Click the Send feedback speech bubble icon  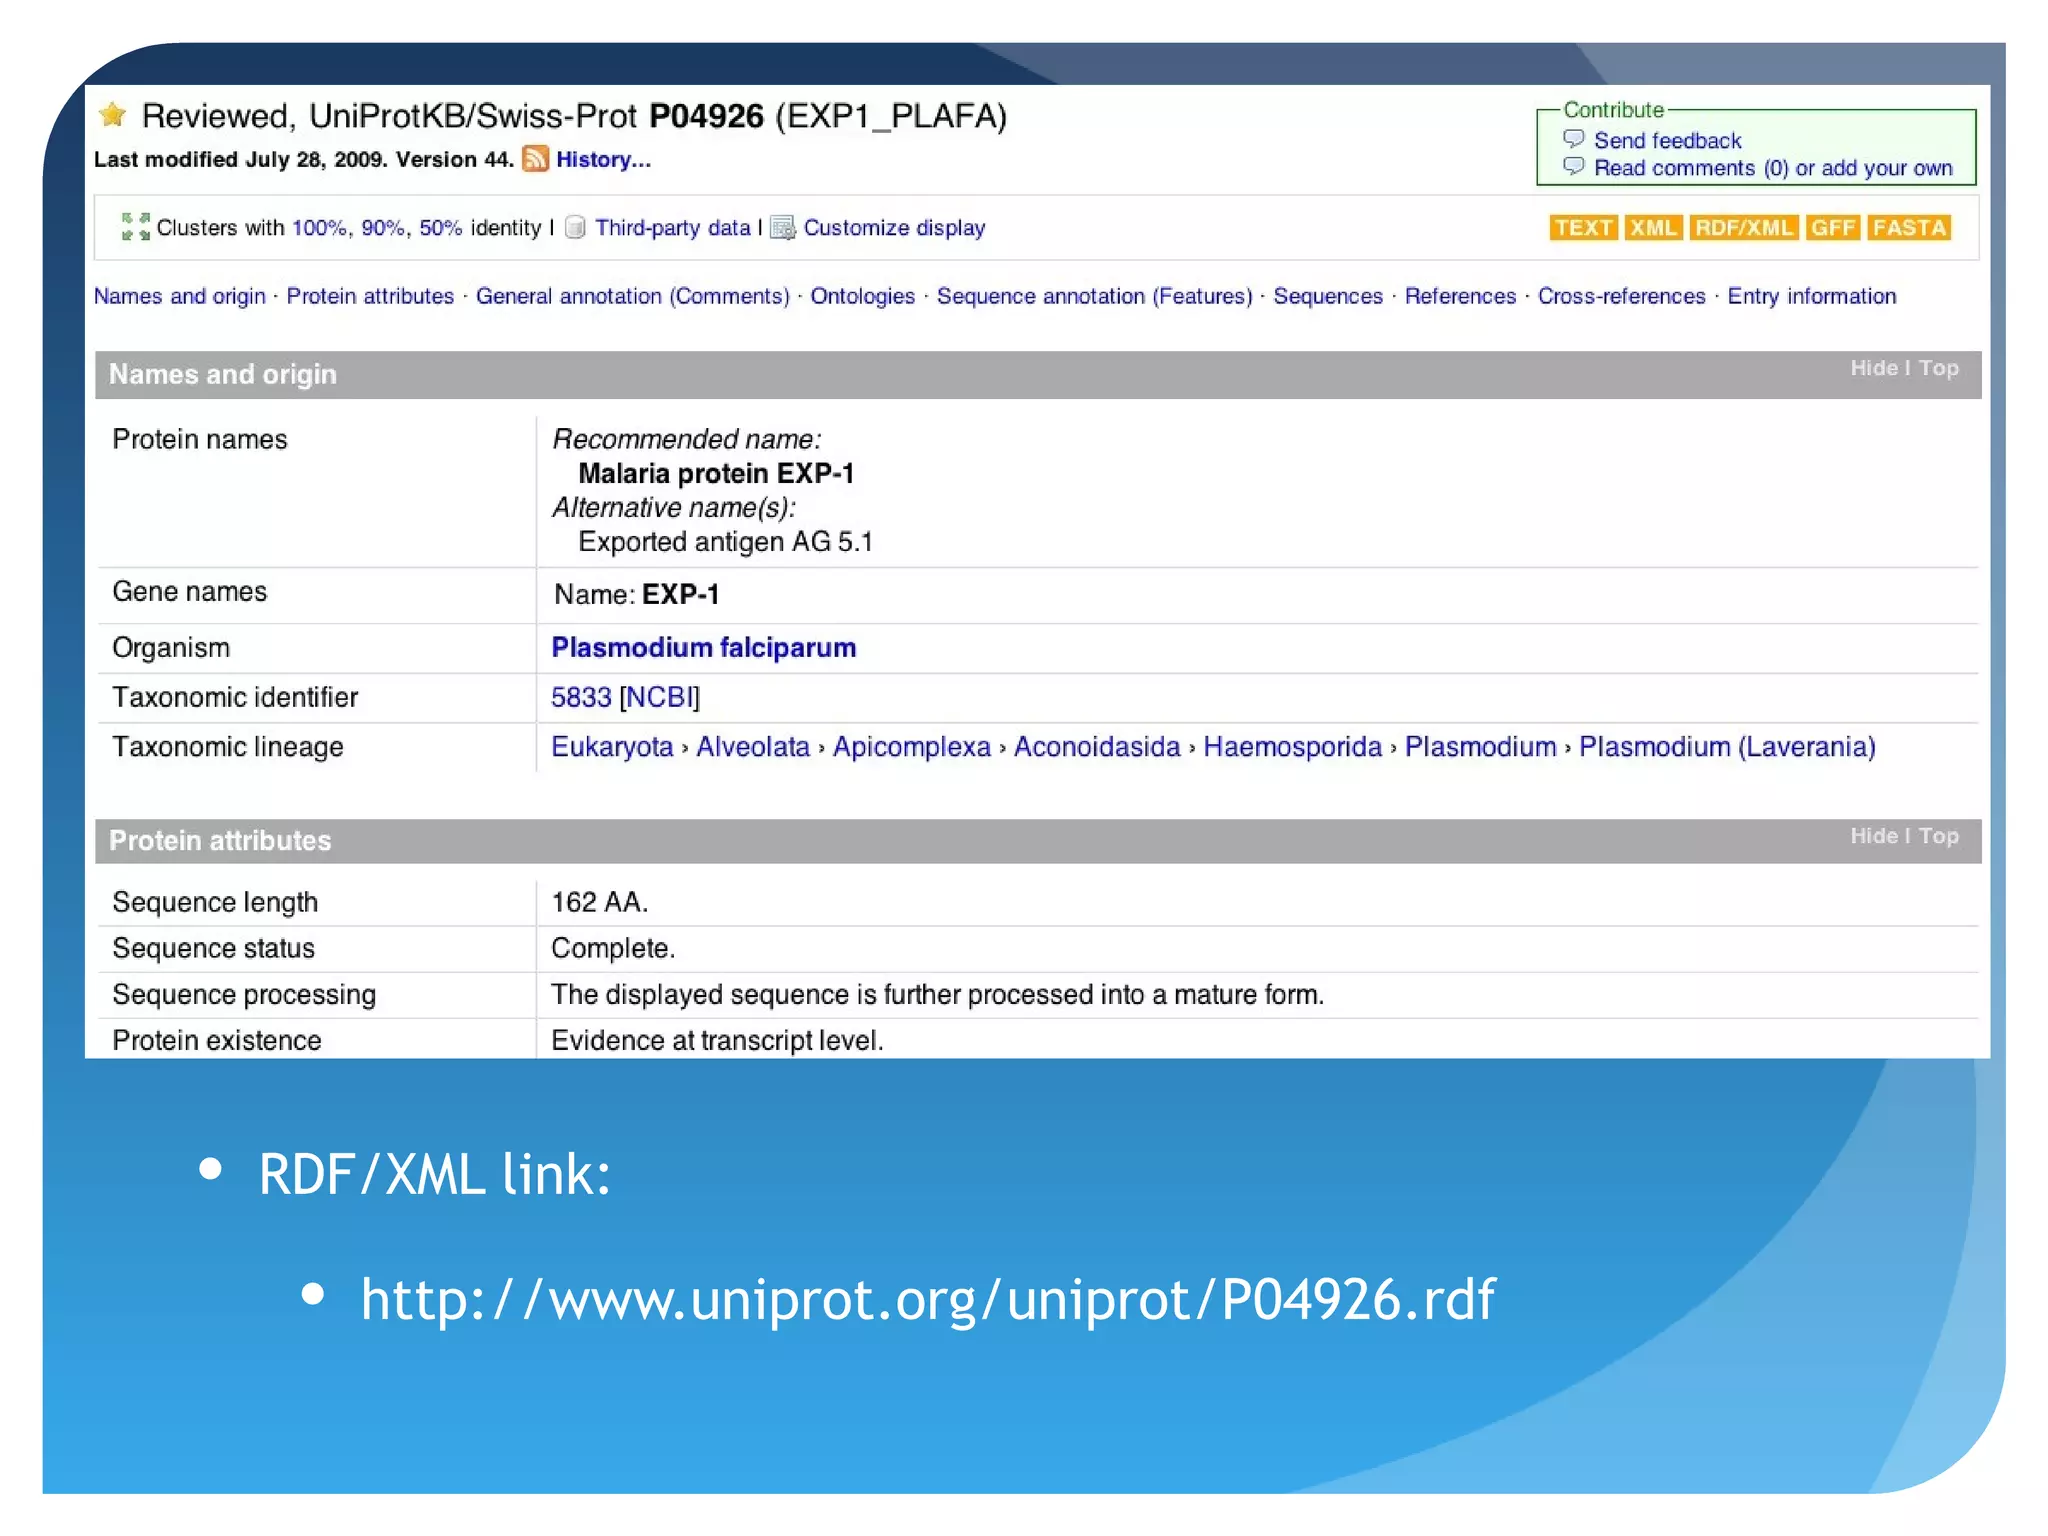coord(1573,139)
